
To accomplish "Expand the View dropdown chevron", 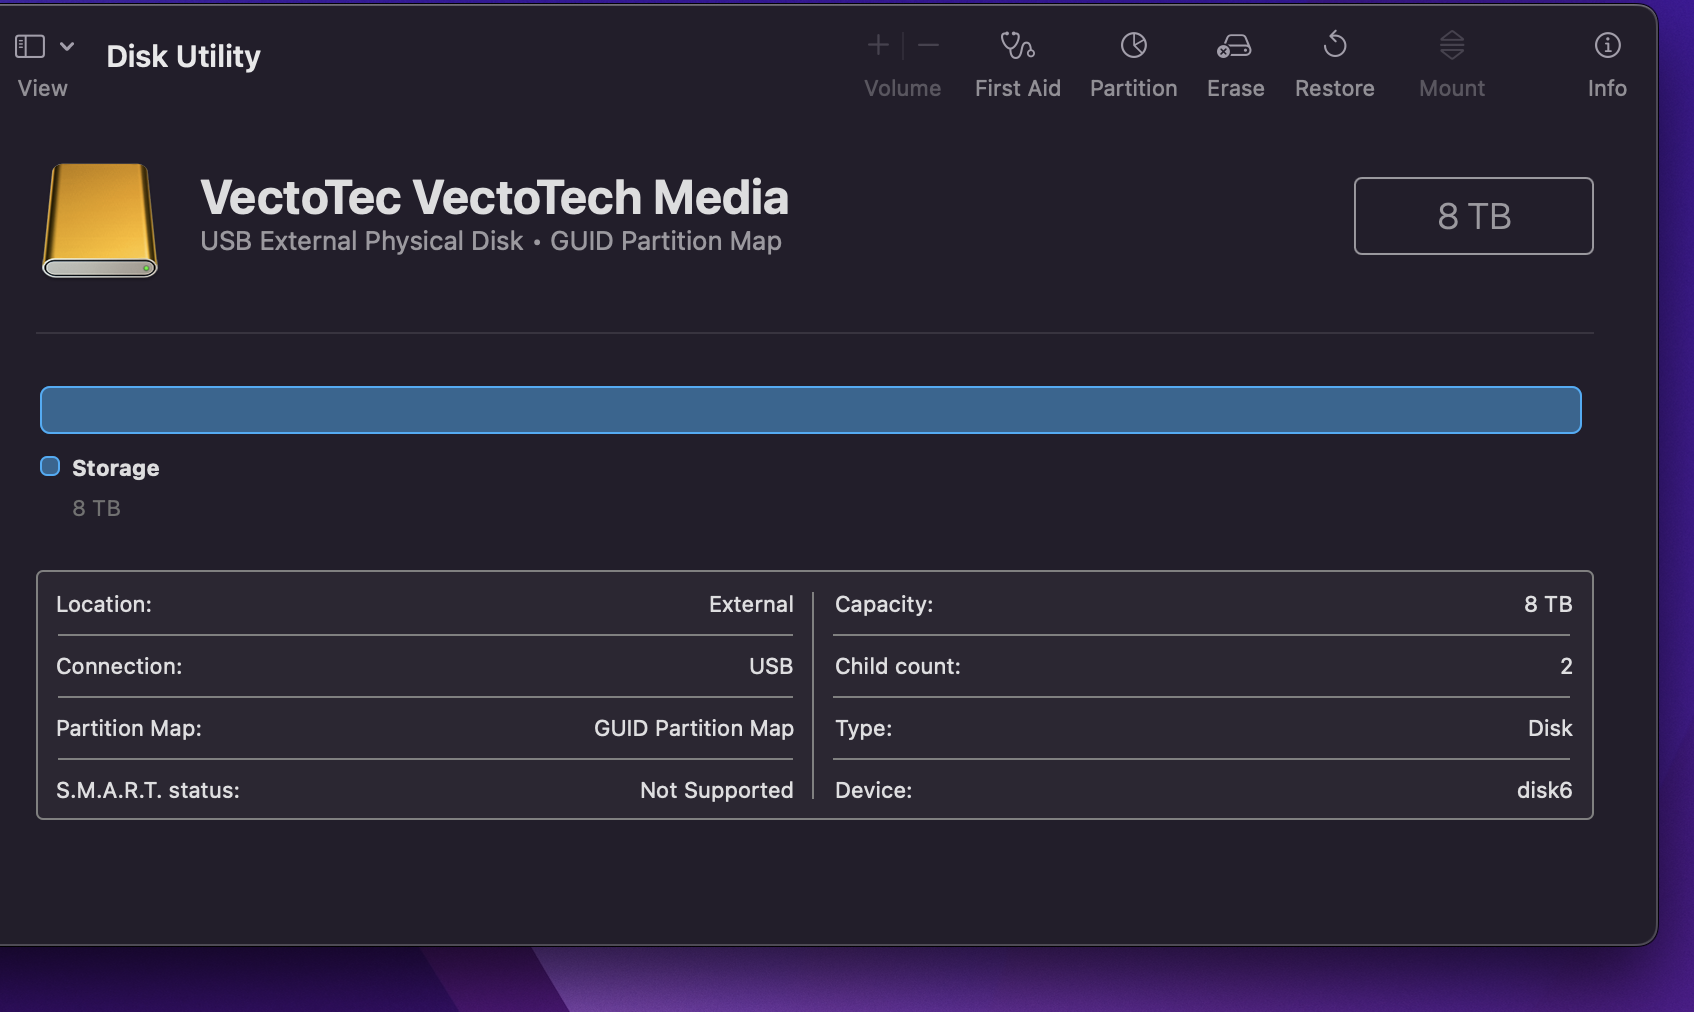I will [67, 46].
